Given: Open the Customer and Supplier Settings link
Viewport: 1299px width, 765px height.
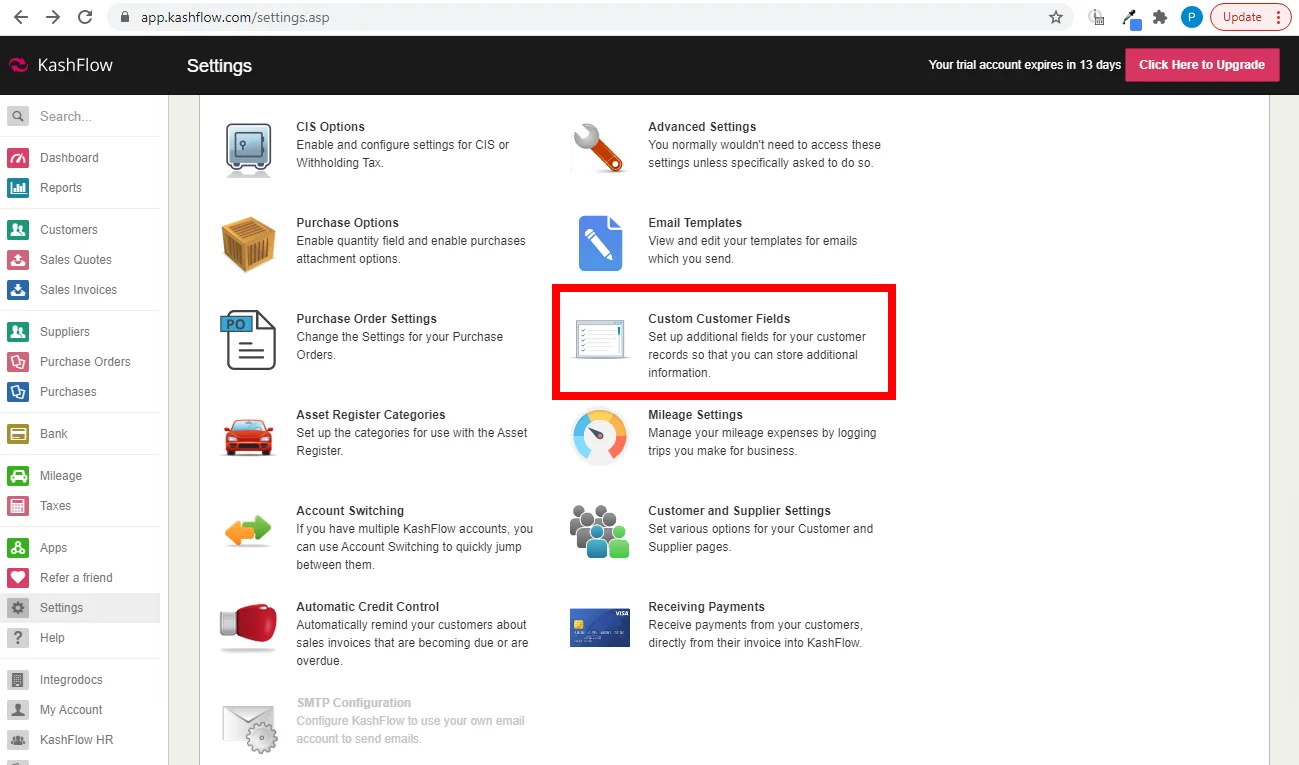Looking at the screenshot, I should pyautogui.click(x=739, y=511).
